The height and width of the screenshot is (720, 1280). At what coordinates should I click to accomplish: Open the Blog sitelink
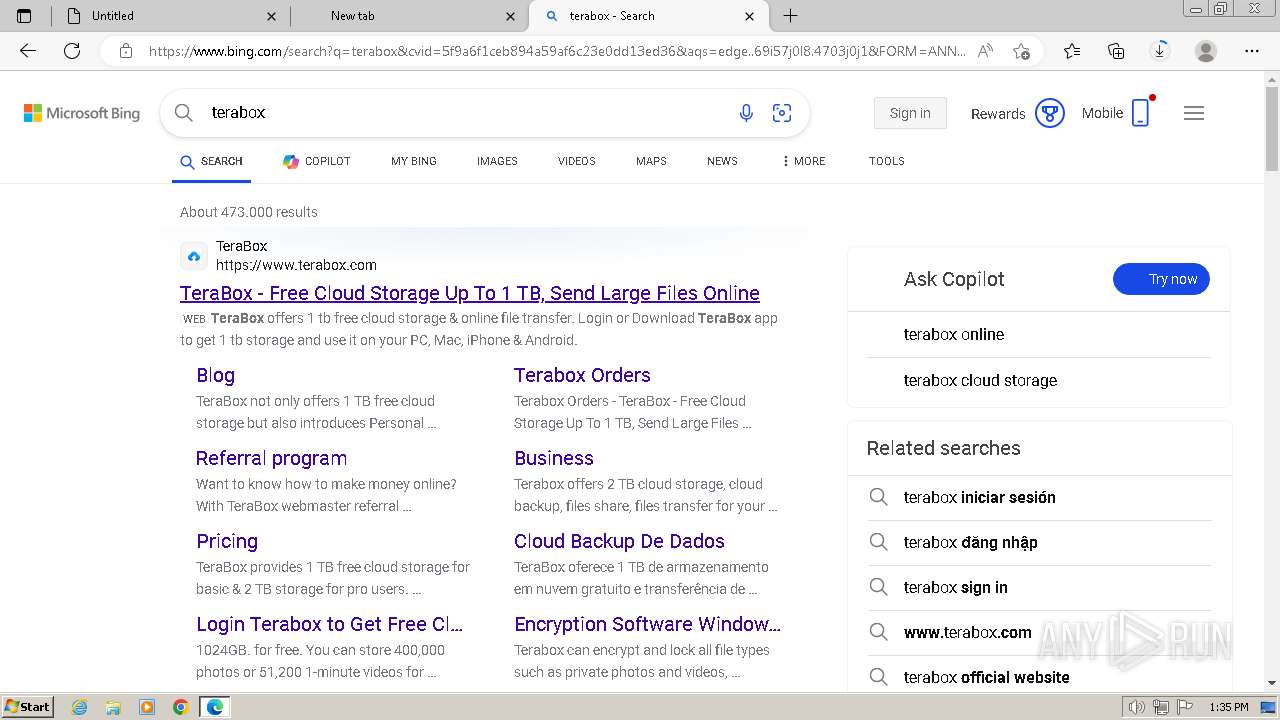point(215,375)
